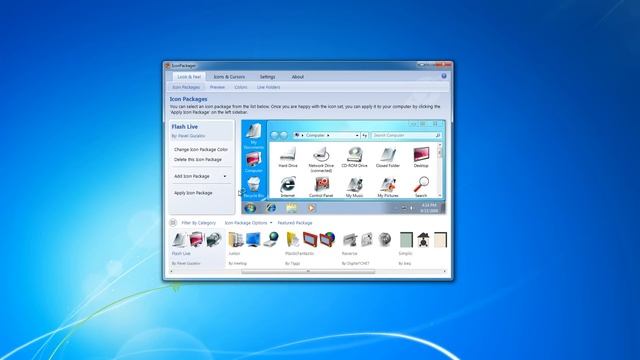Expand the Computer address bar dropdown in preview
640x360 pixels.
(357, 135)
